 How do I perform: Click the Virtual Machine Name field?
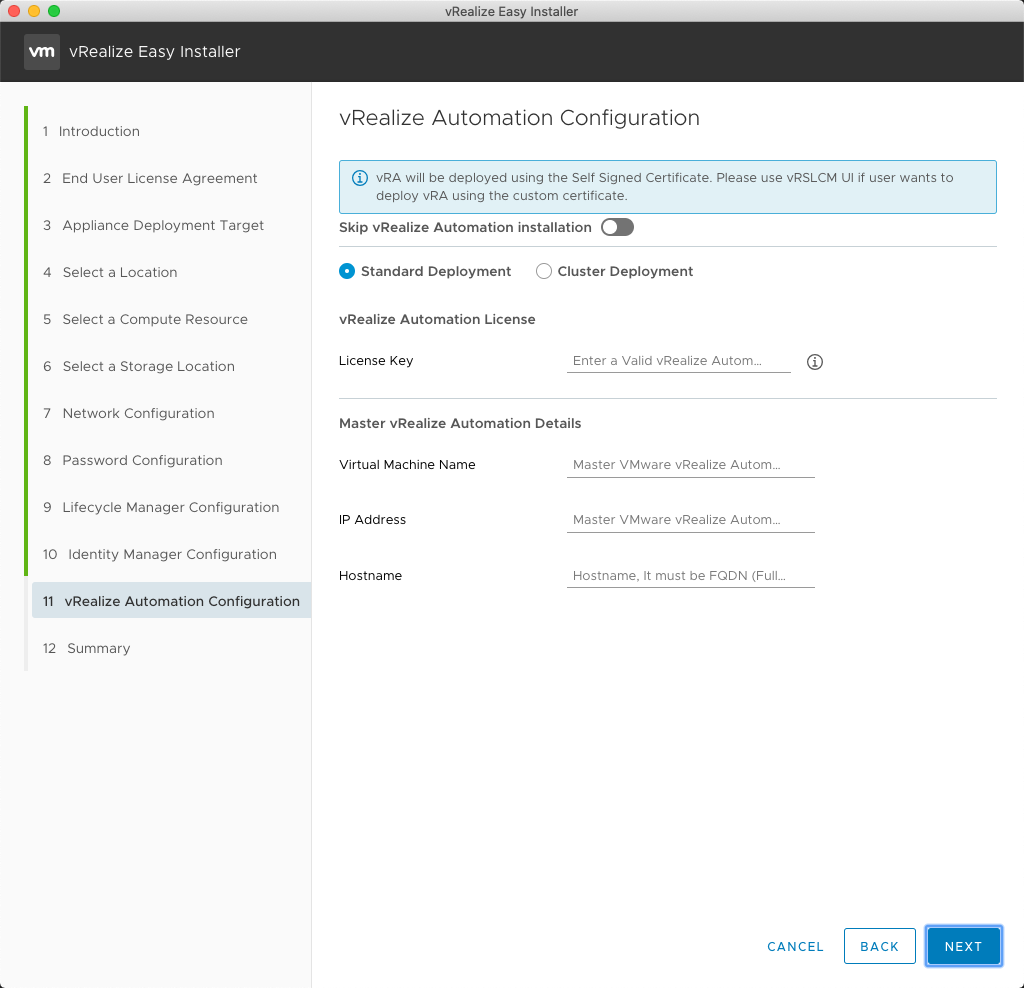click(x=690, y=465)
